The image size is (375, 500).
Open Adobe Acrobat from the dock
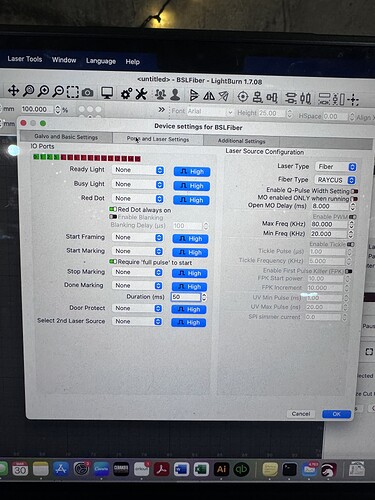click(161, 469)
